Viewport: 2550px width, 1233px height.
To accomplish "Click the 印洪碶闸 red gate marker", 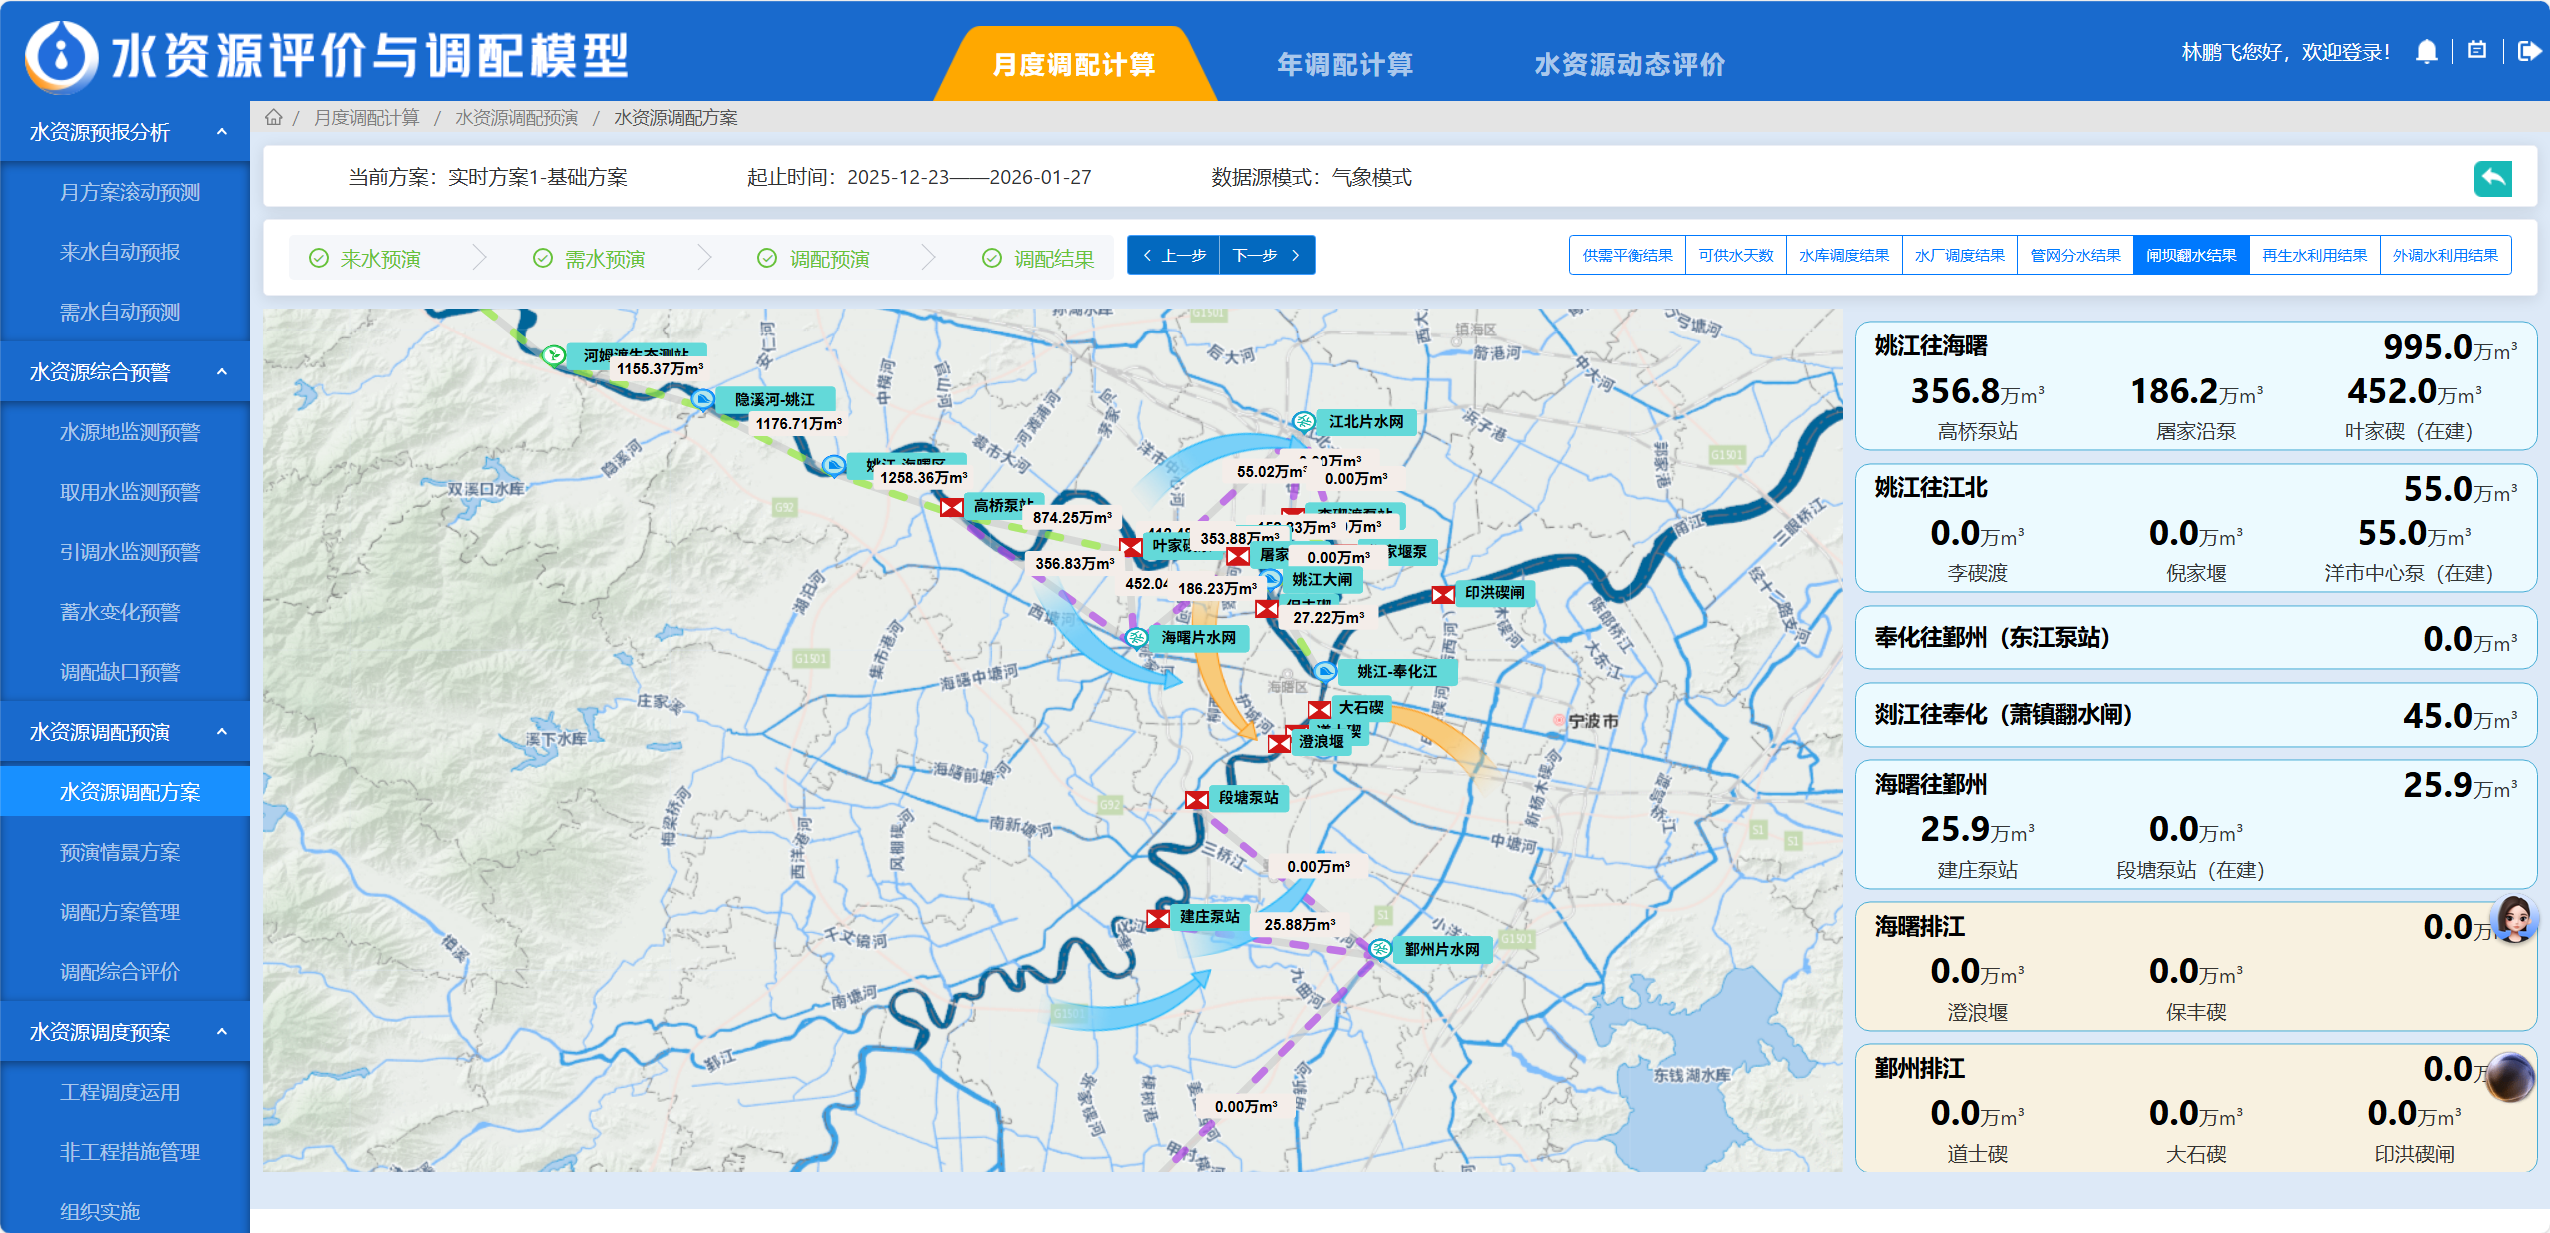I will [x=1443, y=594].
